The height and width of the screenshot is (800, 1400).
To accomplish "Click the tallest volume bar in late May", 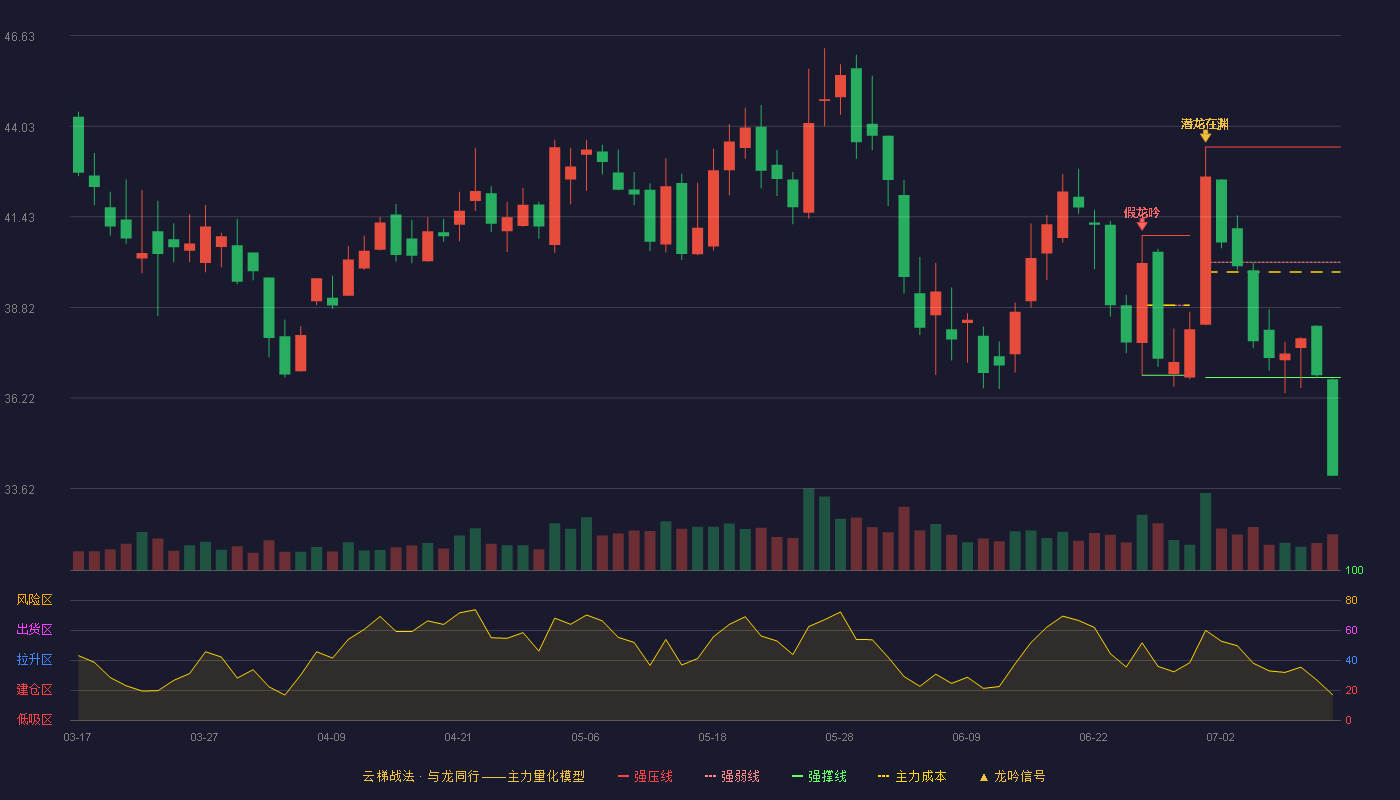I will pos(808,529).
